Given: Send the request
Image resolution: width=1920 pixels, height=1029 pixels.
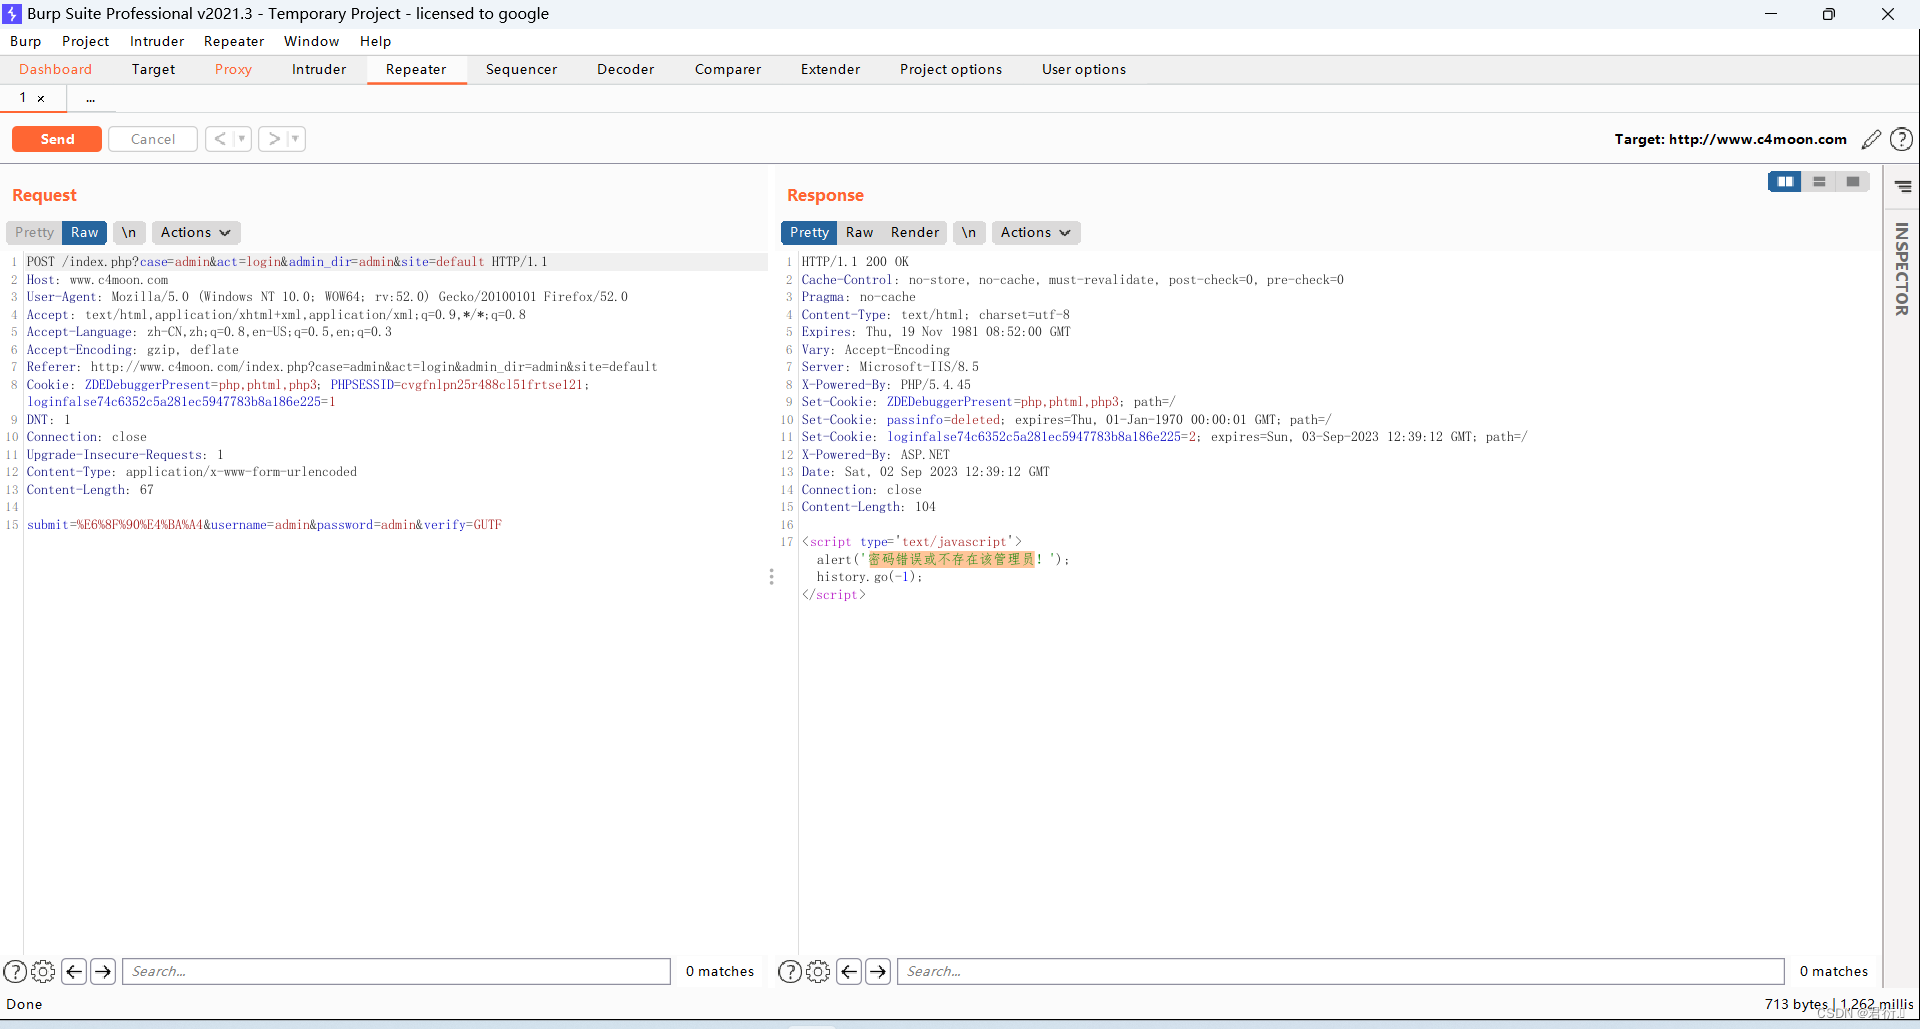Looking at the screenshot, I should [x=57, y=139].
